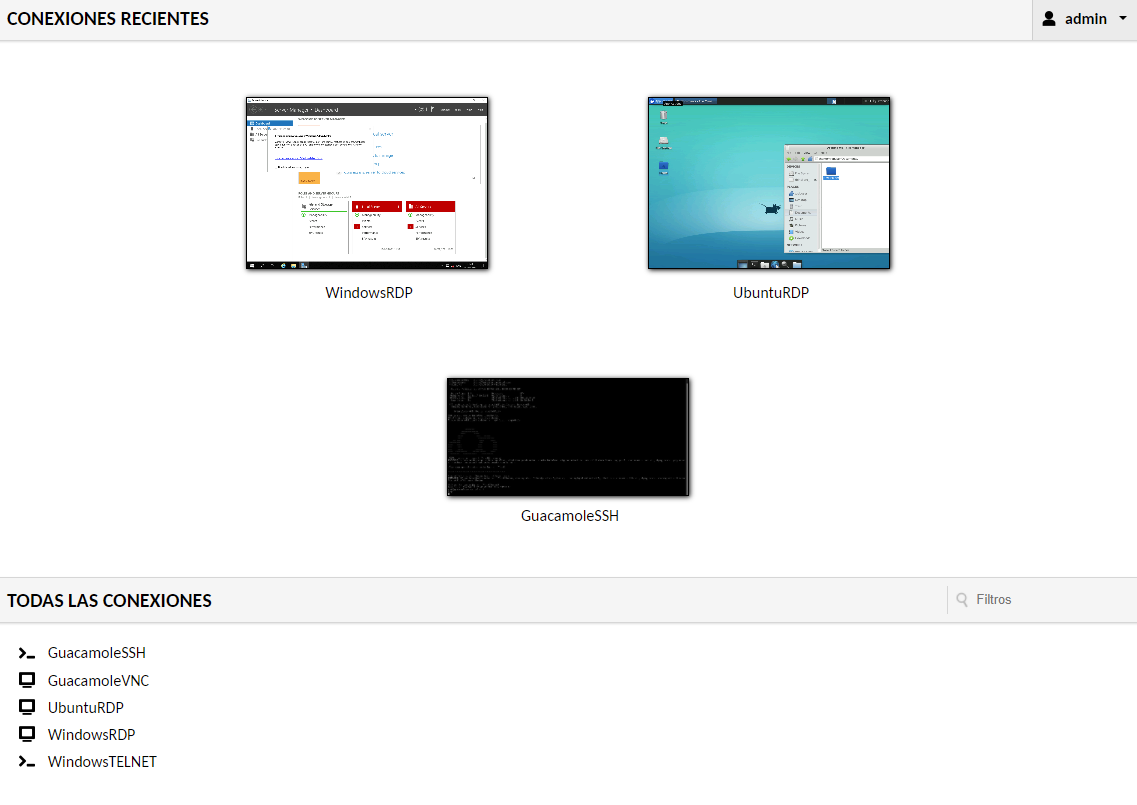The height and width of the screenshot is (805, 1137).
Task: Click the monitor icon beside UbuntuRDP
Action: coord(27,707)
